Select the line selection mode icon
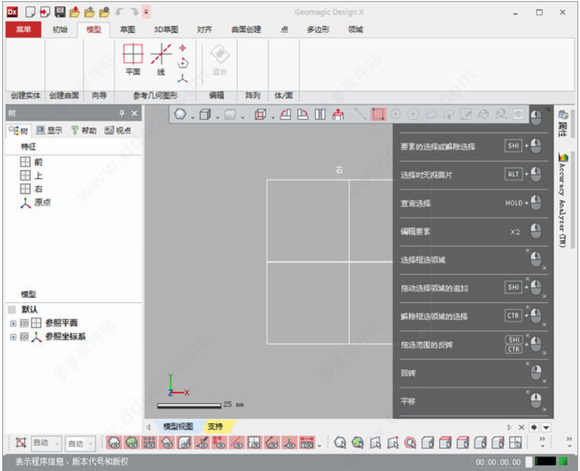 (360, 114)
